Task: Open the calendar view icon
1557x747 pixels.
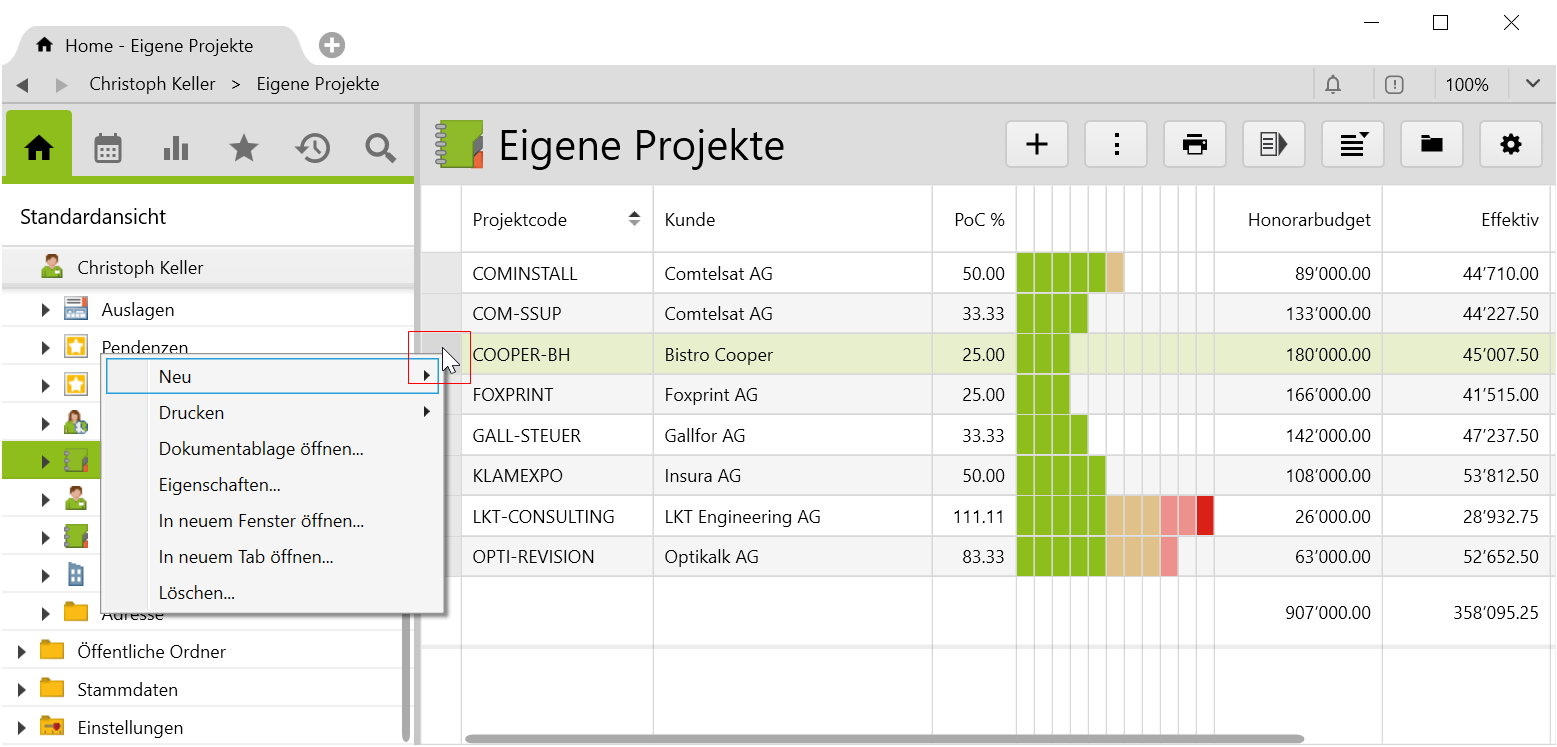Action: [108, 148]
